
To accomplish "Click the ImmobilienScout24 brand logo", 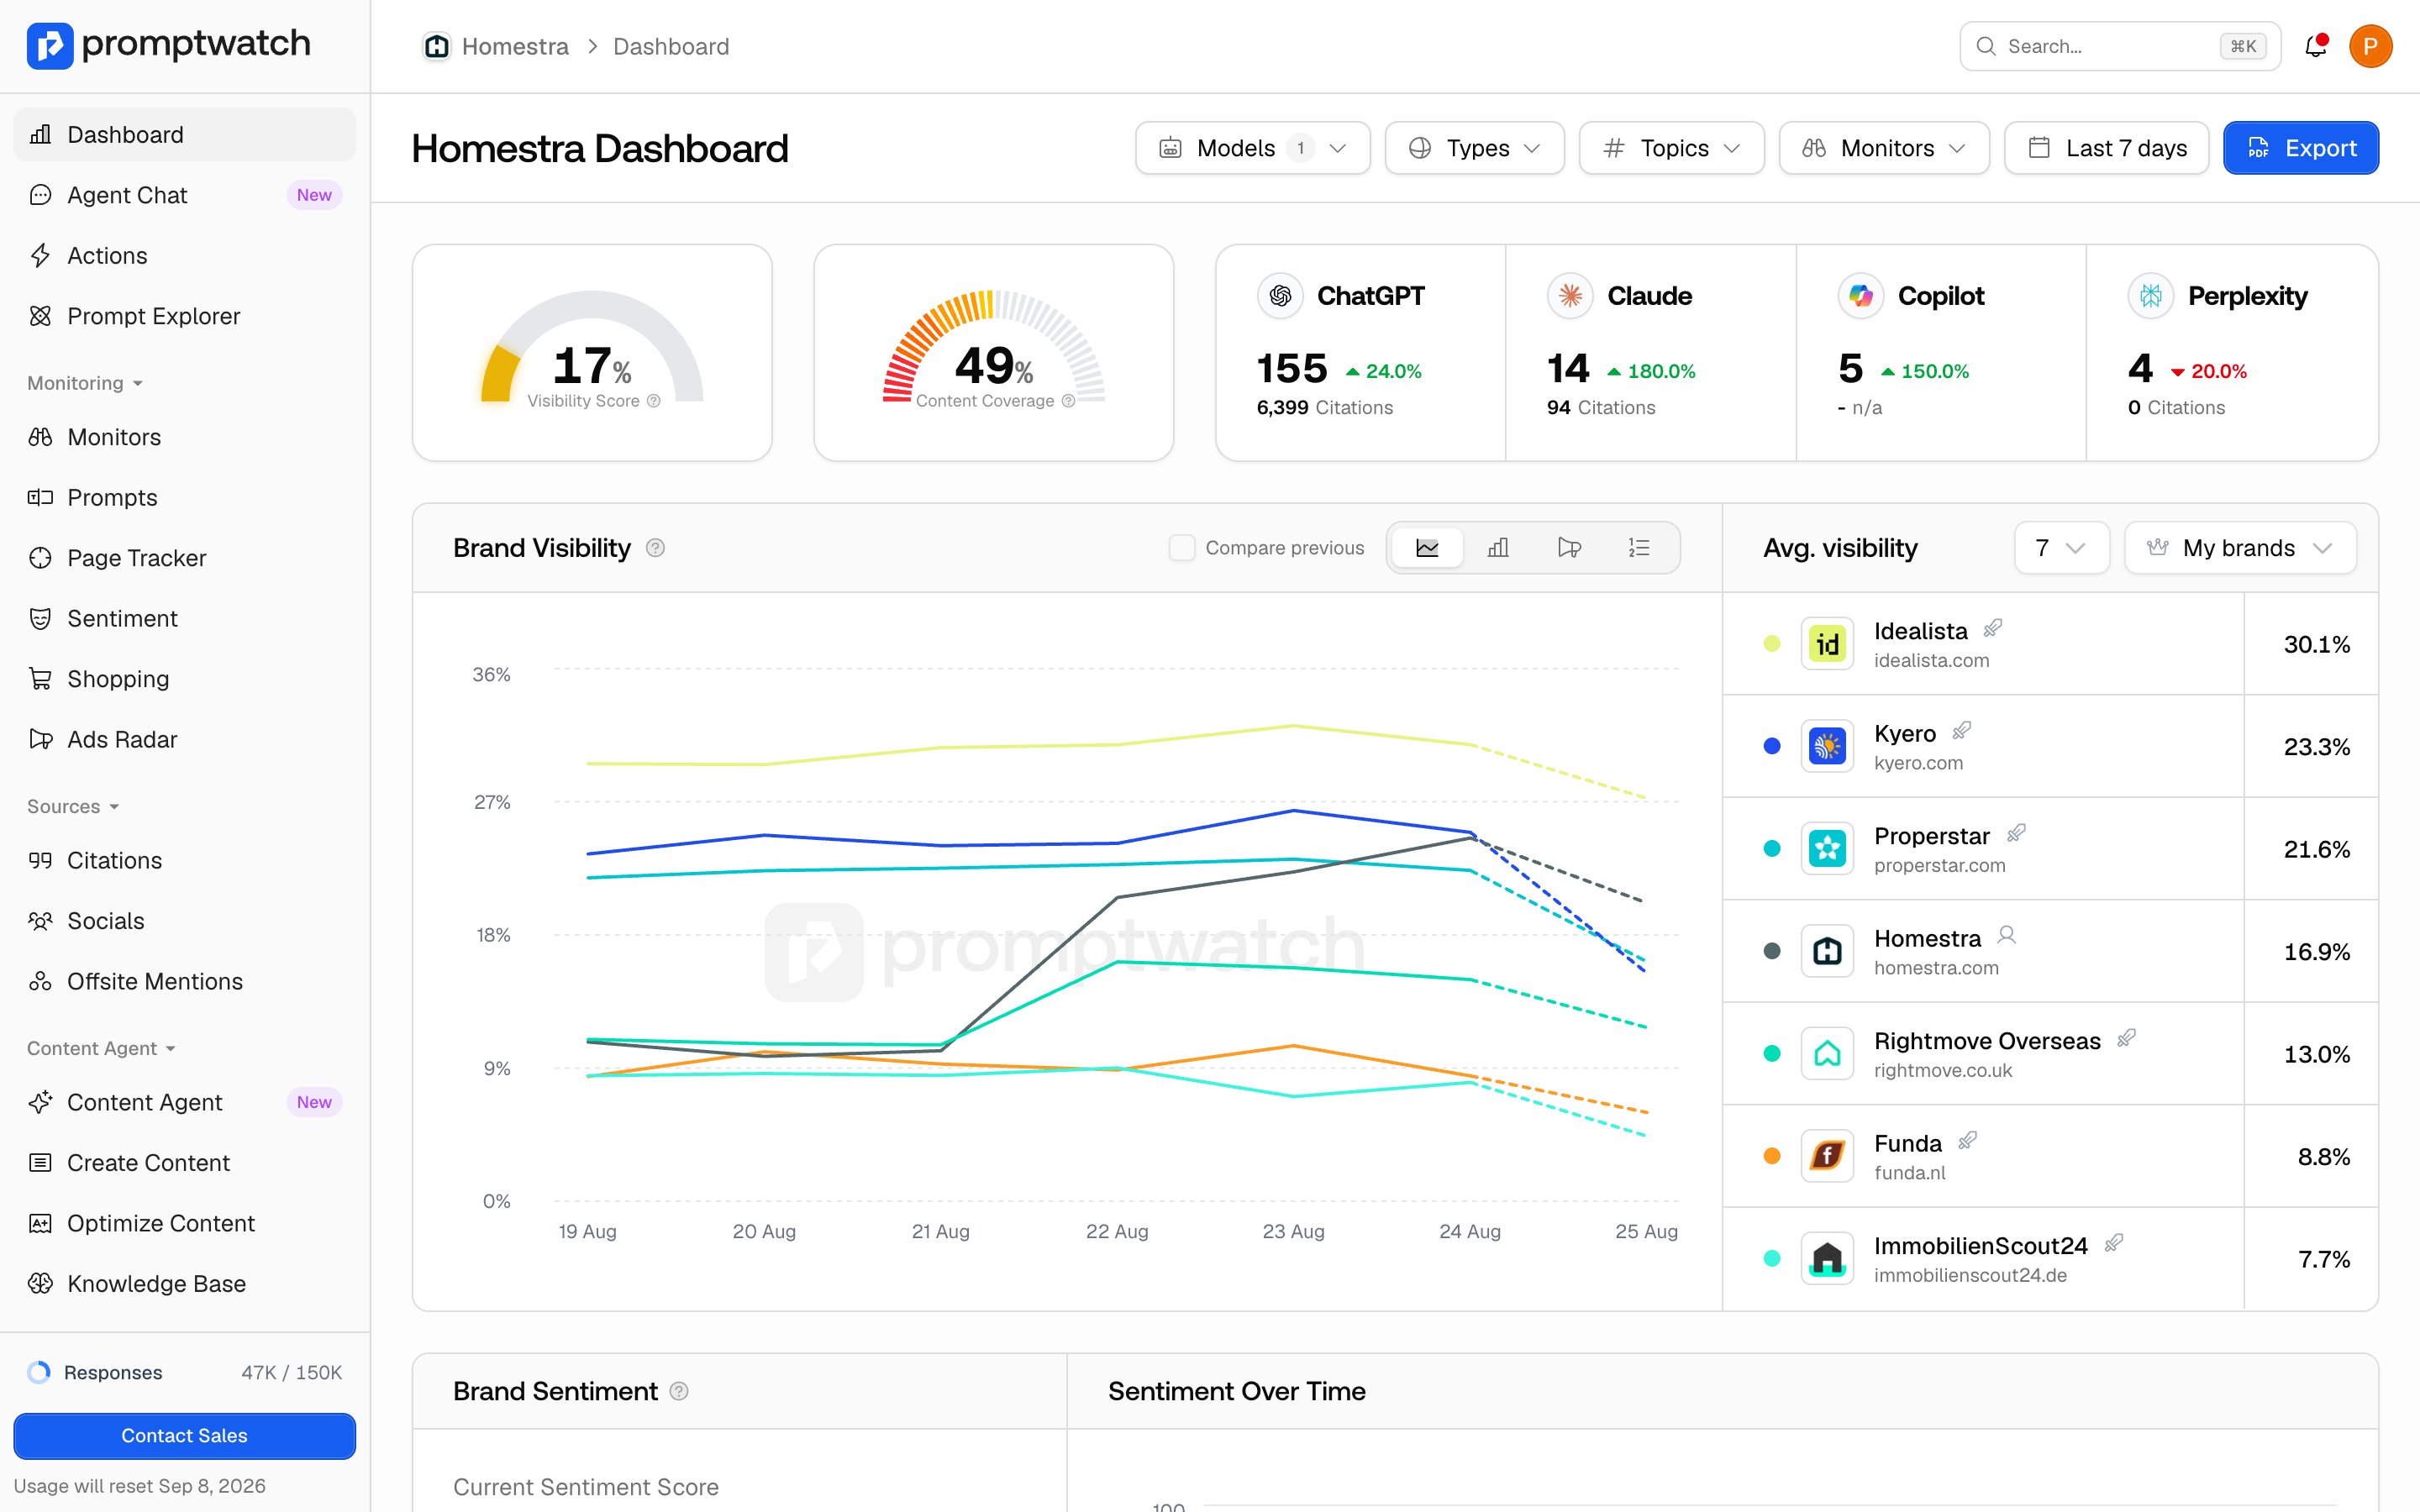I will click(1827, 1259).
